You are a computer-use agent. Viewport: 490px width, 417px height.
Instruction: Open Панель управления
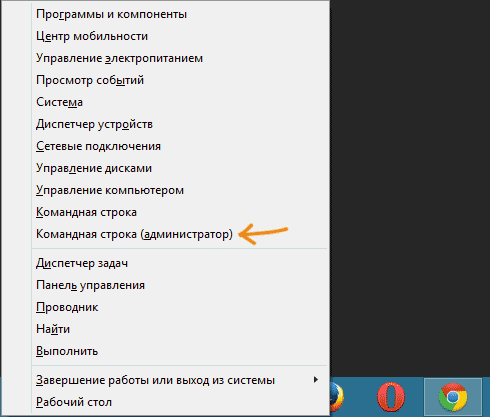click(x=180, y=285)
